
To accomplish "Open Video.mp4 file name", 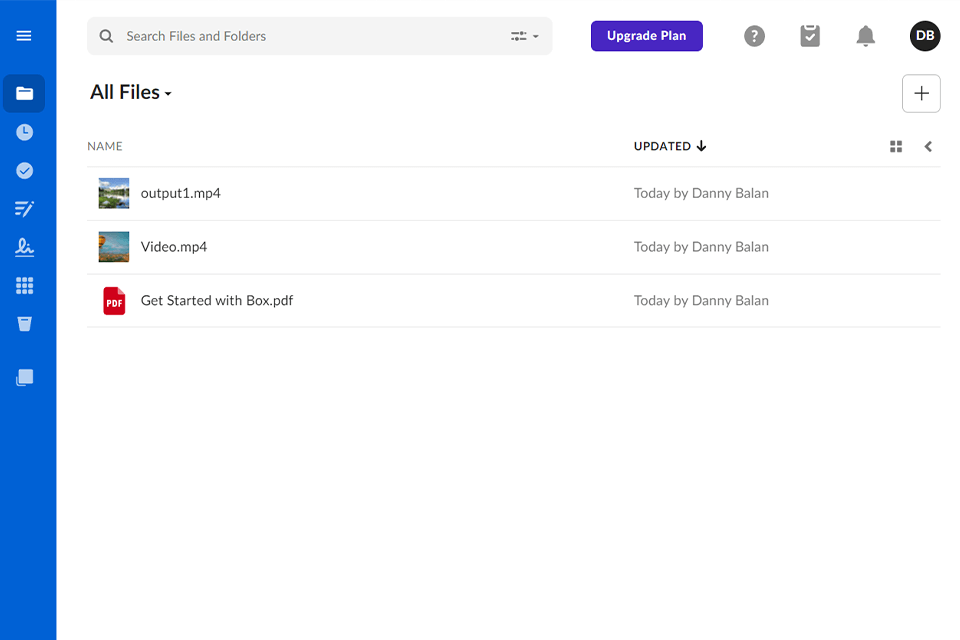I will (x=174, y=247).
